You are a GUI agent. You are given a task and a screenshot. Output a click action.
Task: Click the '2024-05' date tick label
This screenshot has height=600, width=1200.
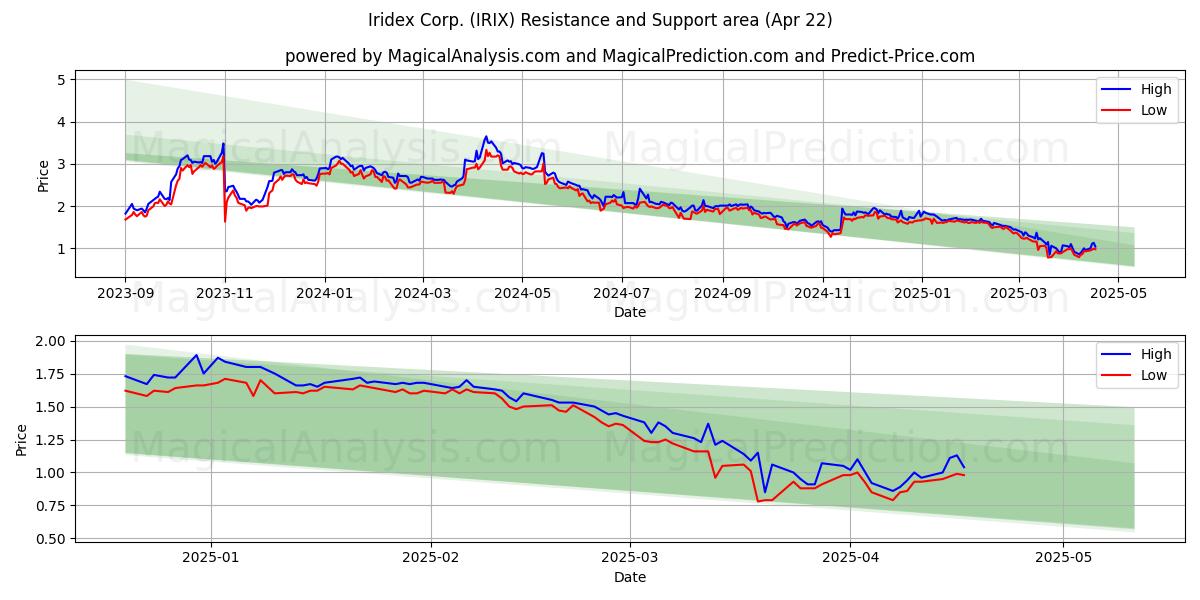coord(522,294)
